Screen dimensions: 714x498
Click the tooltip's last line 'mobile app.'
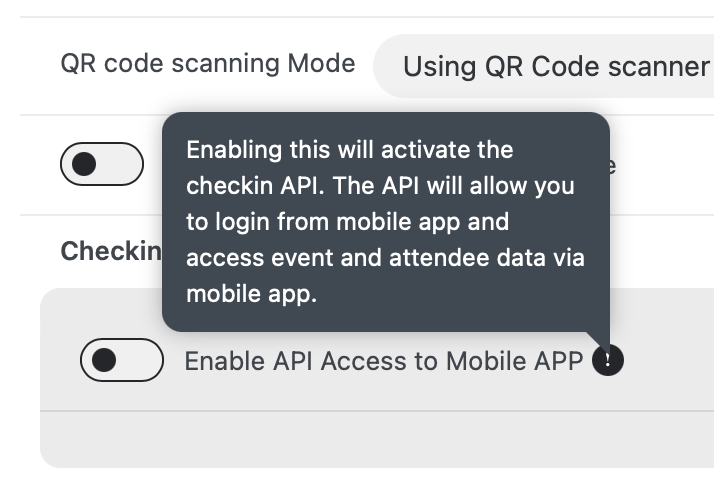pyautogui.click(x=251, y=295)
